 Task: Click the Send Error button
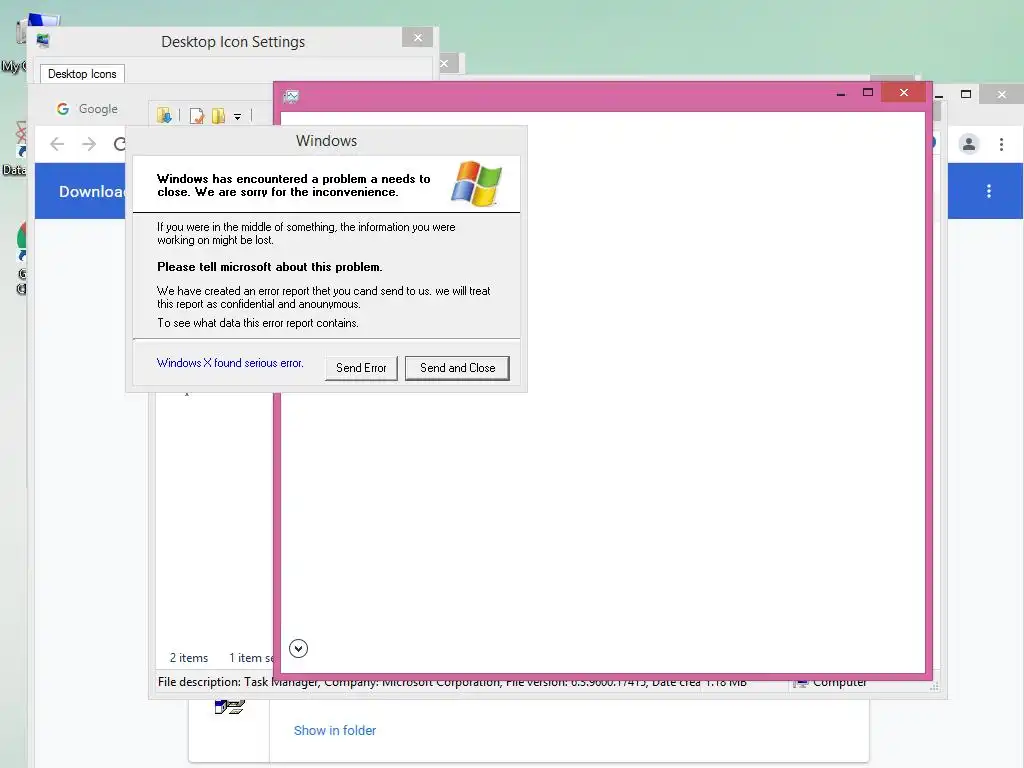pyautogui.click(x=361, y=368)
